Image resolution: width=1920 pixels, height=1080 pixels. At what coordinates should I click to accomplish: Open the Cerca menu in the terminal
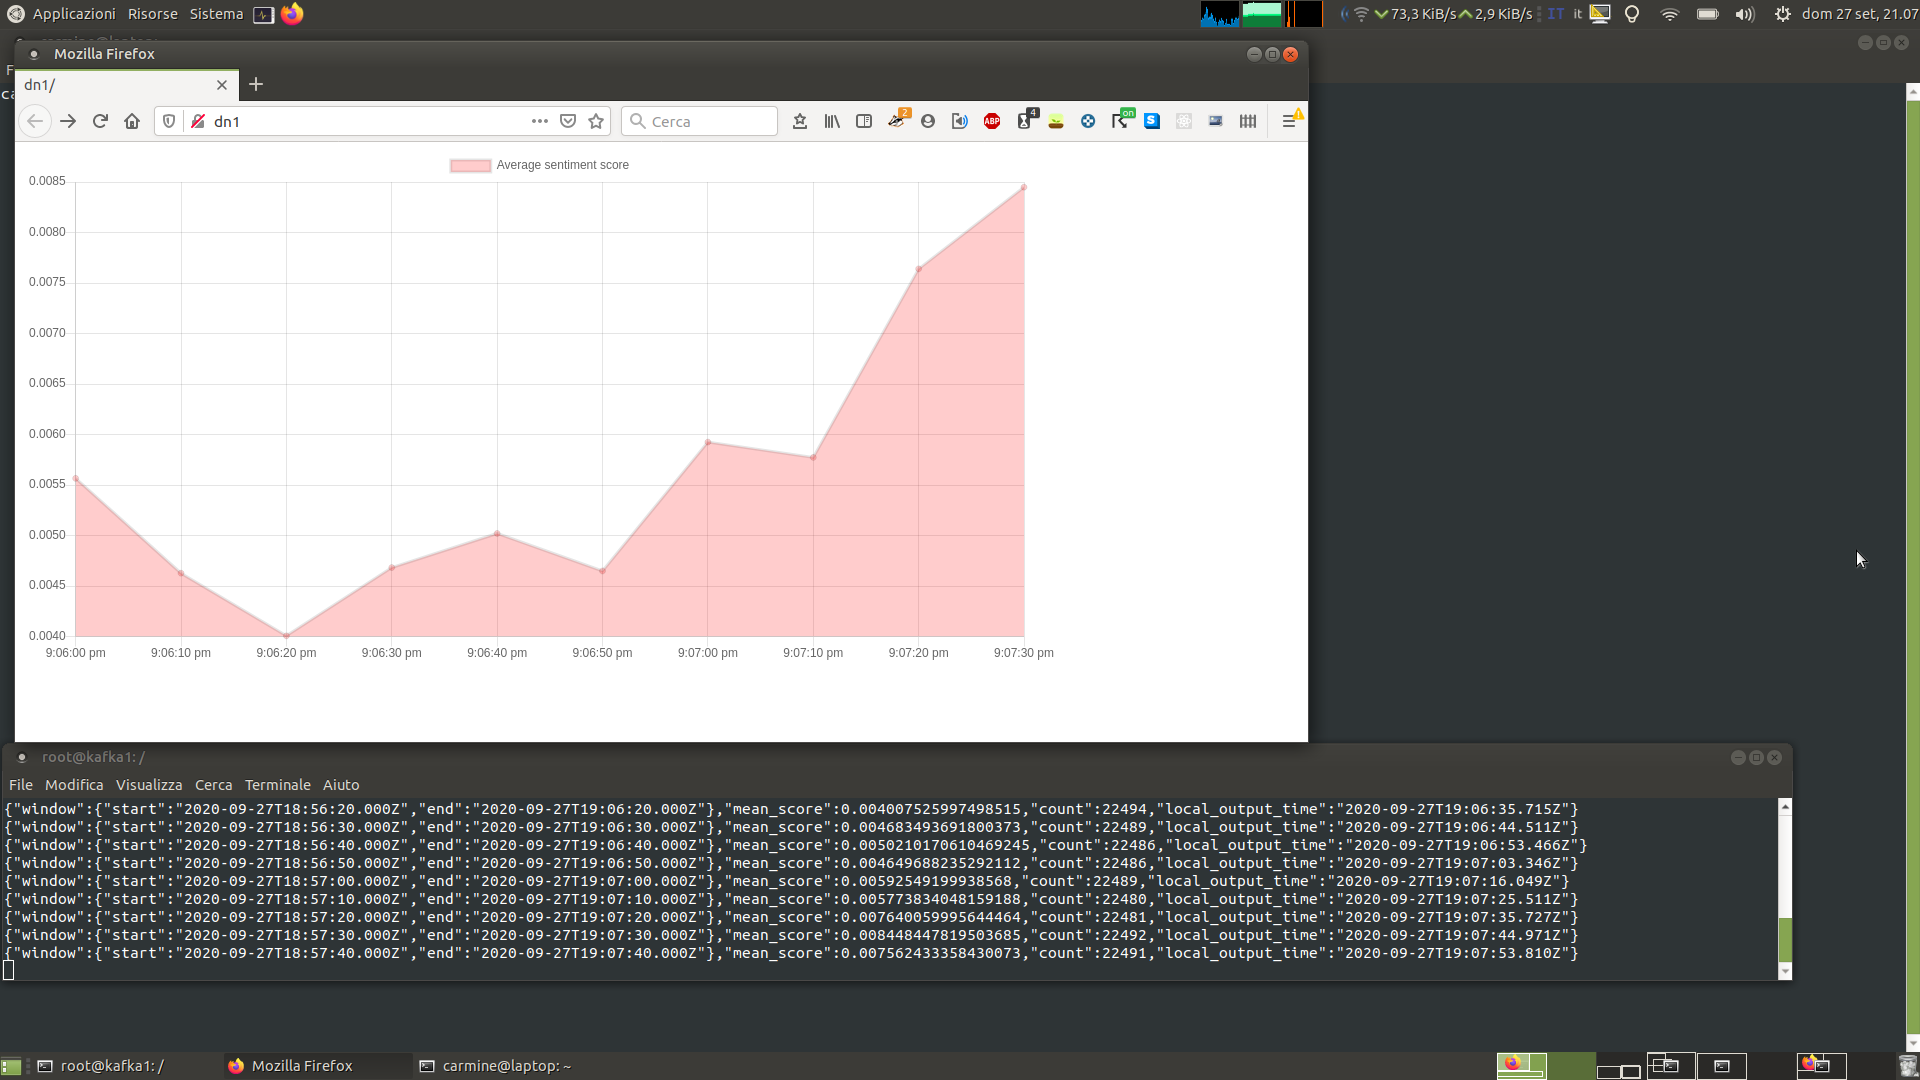point(213,785)
